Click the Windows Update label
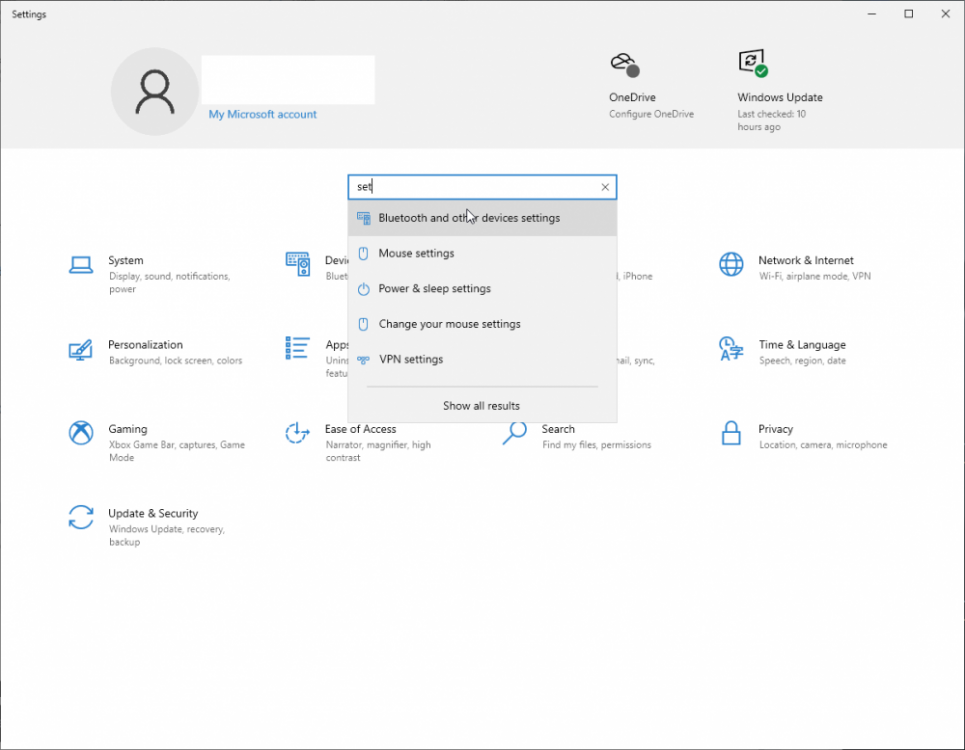Image resolution: width=965 pixels, height=750 pixels. (780, 97)
